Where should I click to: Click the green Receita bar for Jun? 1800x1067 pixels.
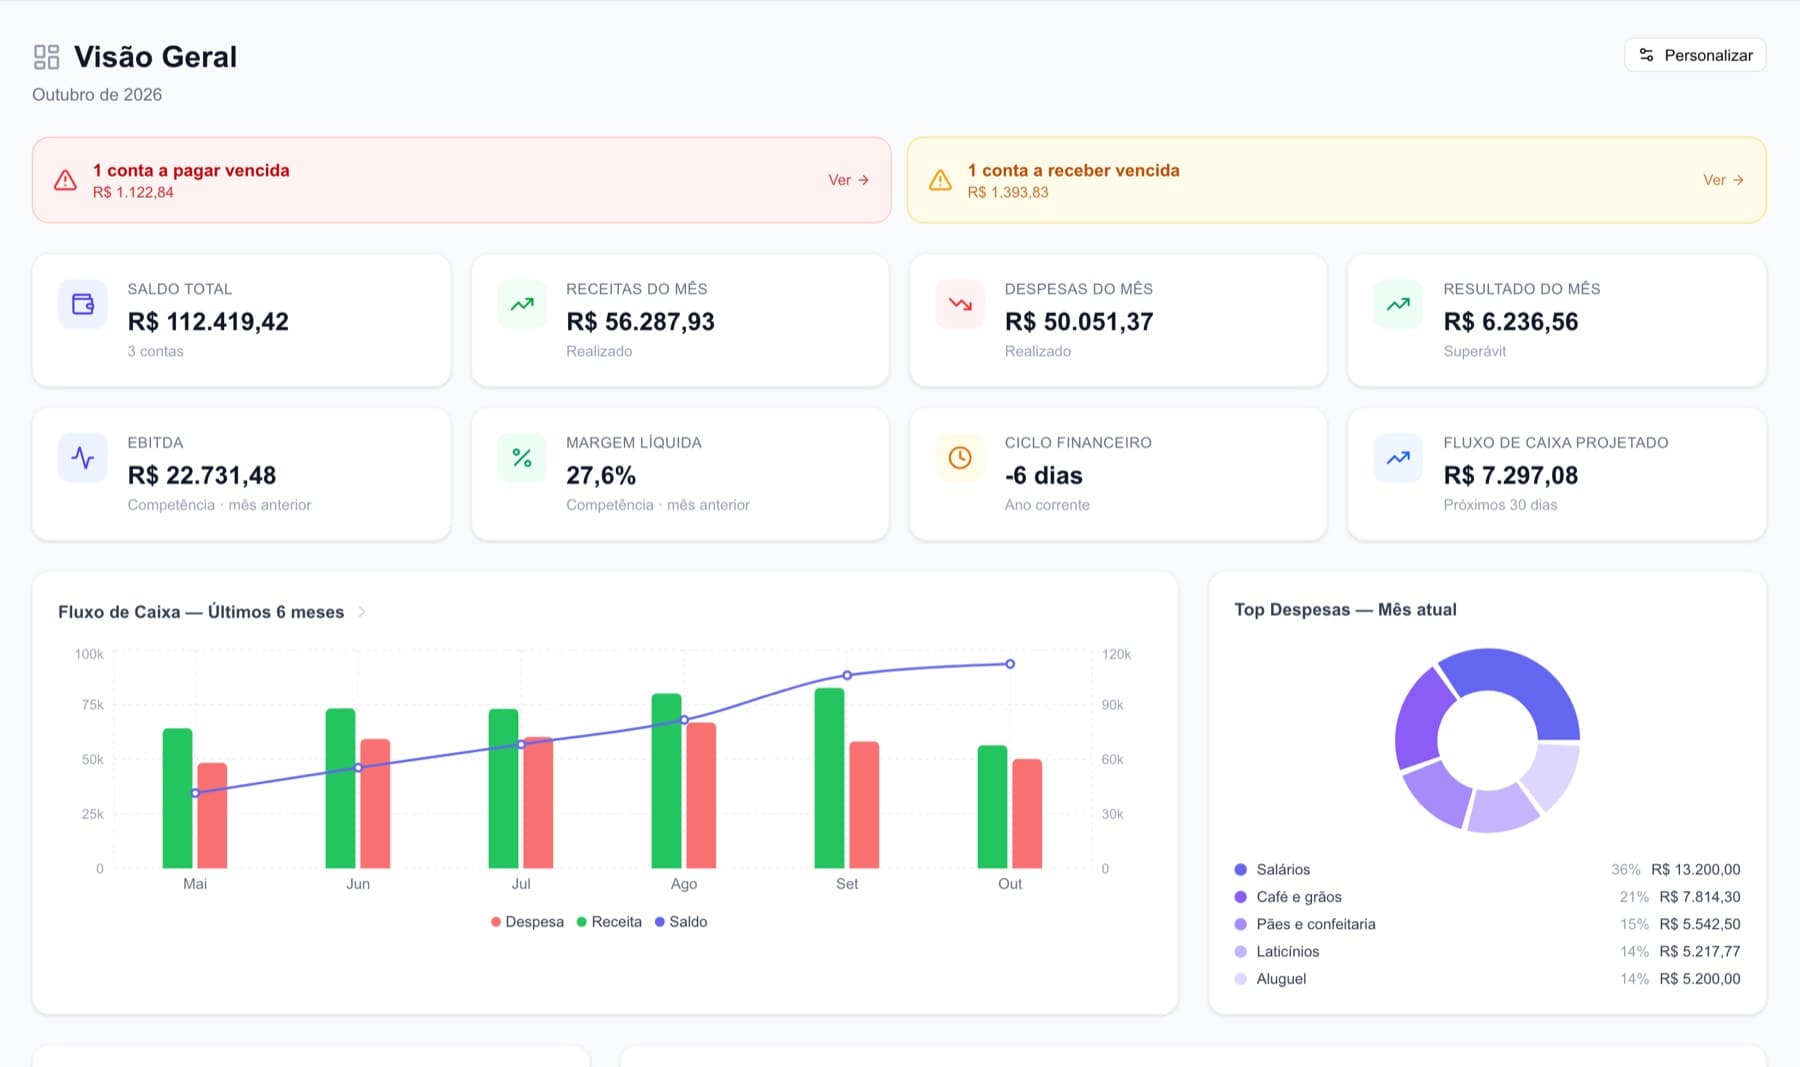340,788
